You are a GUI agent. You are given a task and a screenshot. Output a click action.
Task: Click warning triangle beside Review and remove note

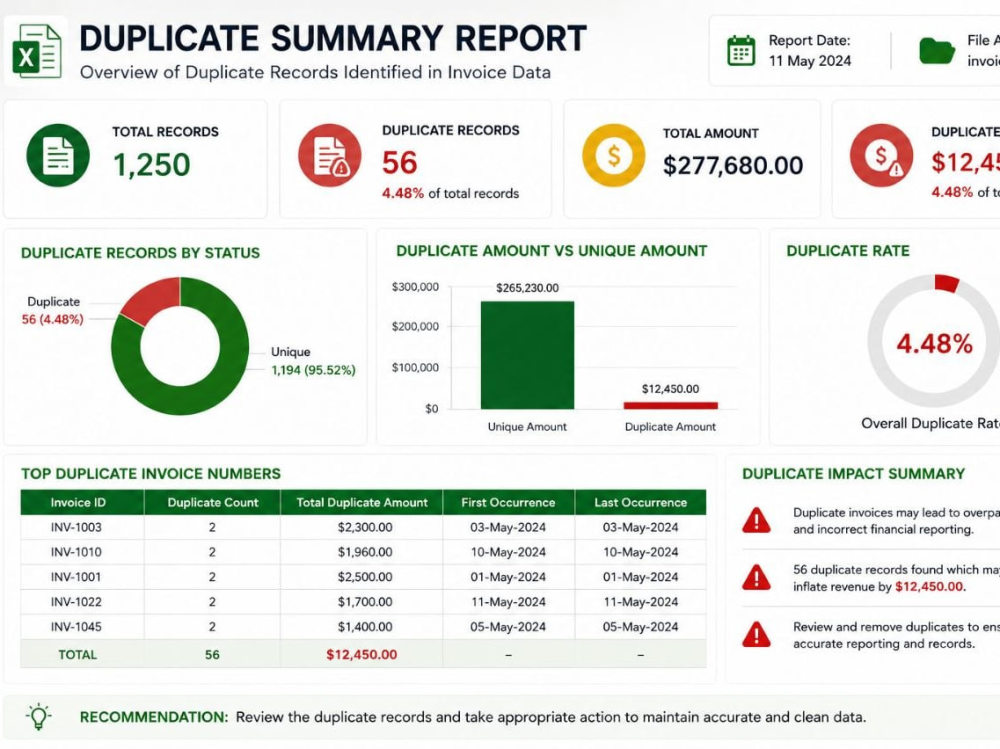(756, 635)
